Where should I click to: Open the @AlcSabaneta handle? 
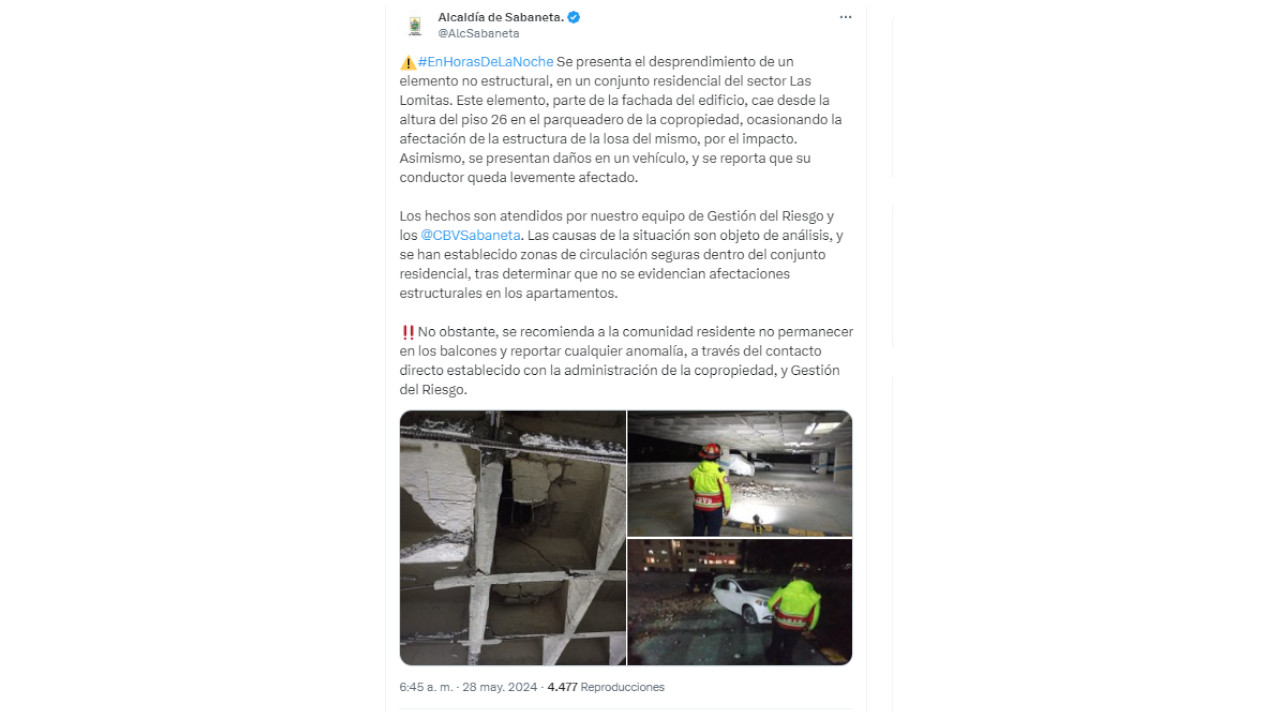tap(479, 34)
